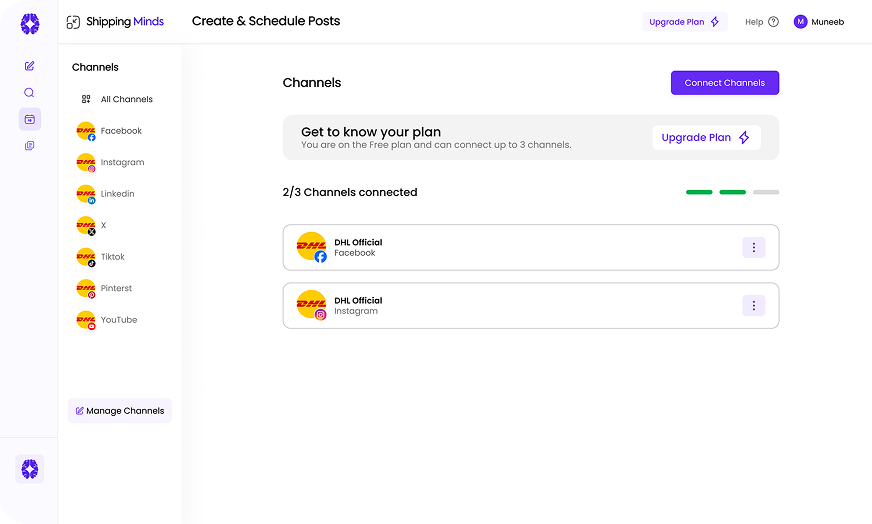Screen dimensions: 872x524
Task: Open the search icon in left sidebar
Action: 30,93
